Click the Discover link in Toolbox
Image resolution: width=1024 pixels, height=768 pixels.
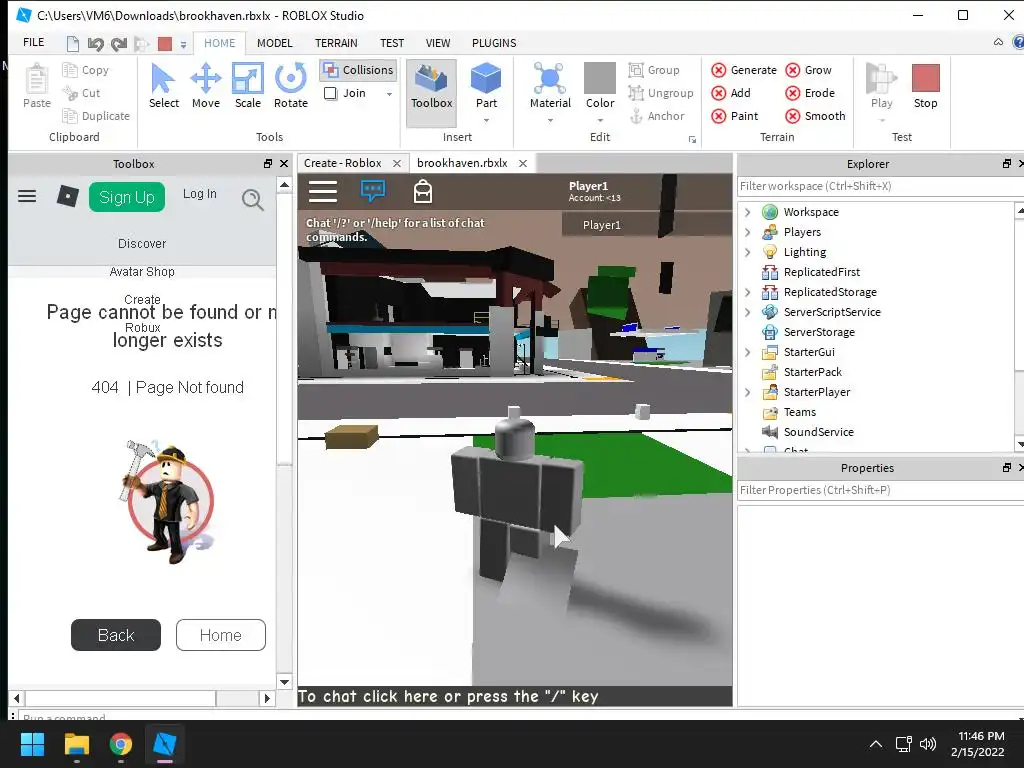pyautogui.click(x=142, y=244)
